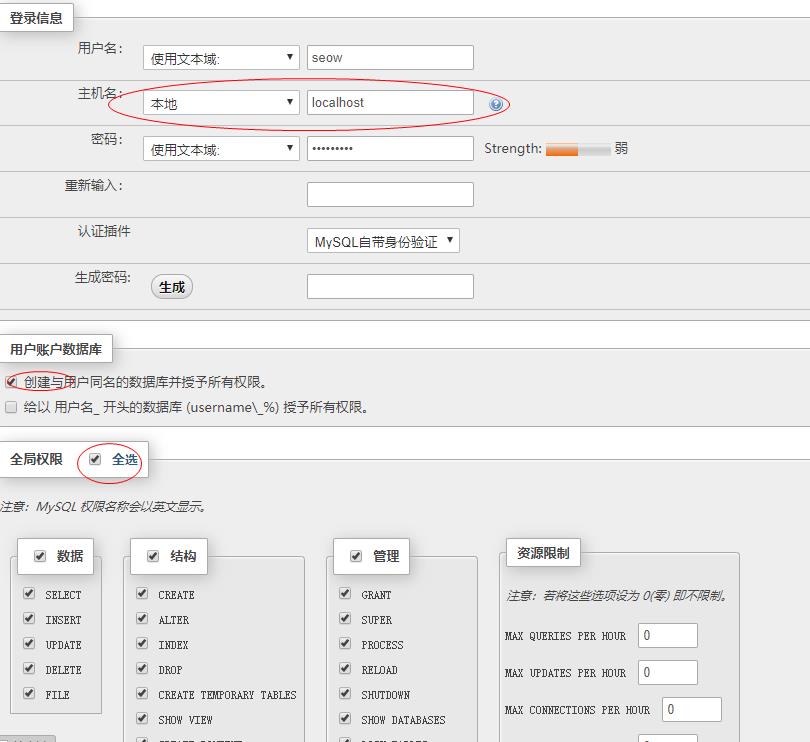Uncheck the GRANT privilege

tap(344, 594)
